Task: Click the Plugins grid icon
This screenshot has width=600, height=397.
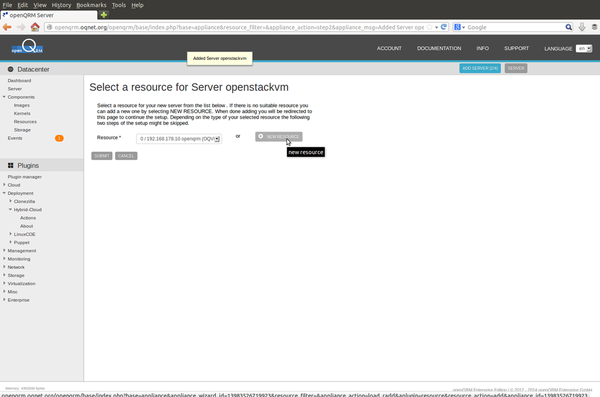Action: point(10,165)
